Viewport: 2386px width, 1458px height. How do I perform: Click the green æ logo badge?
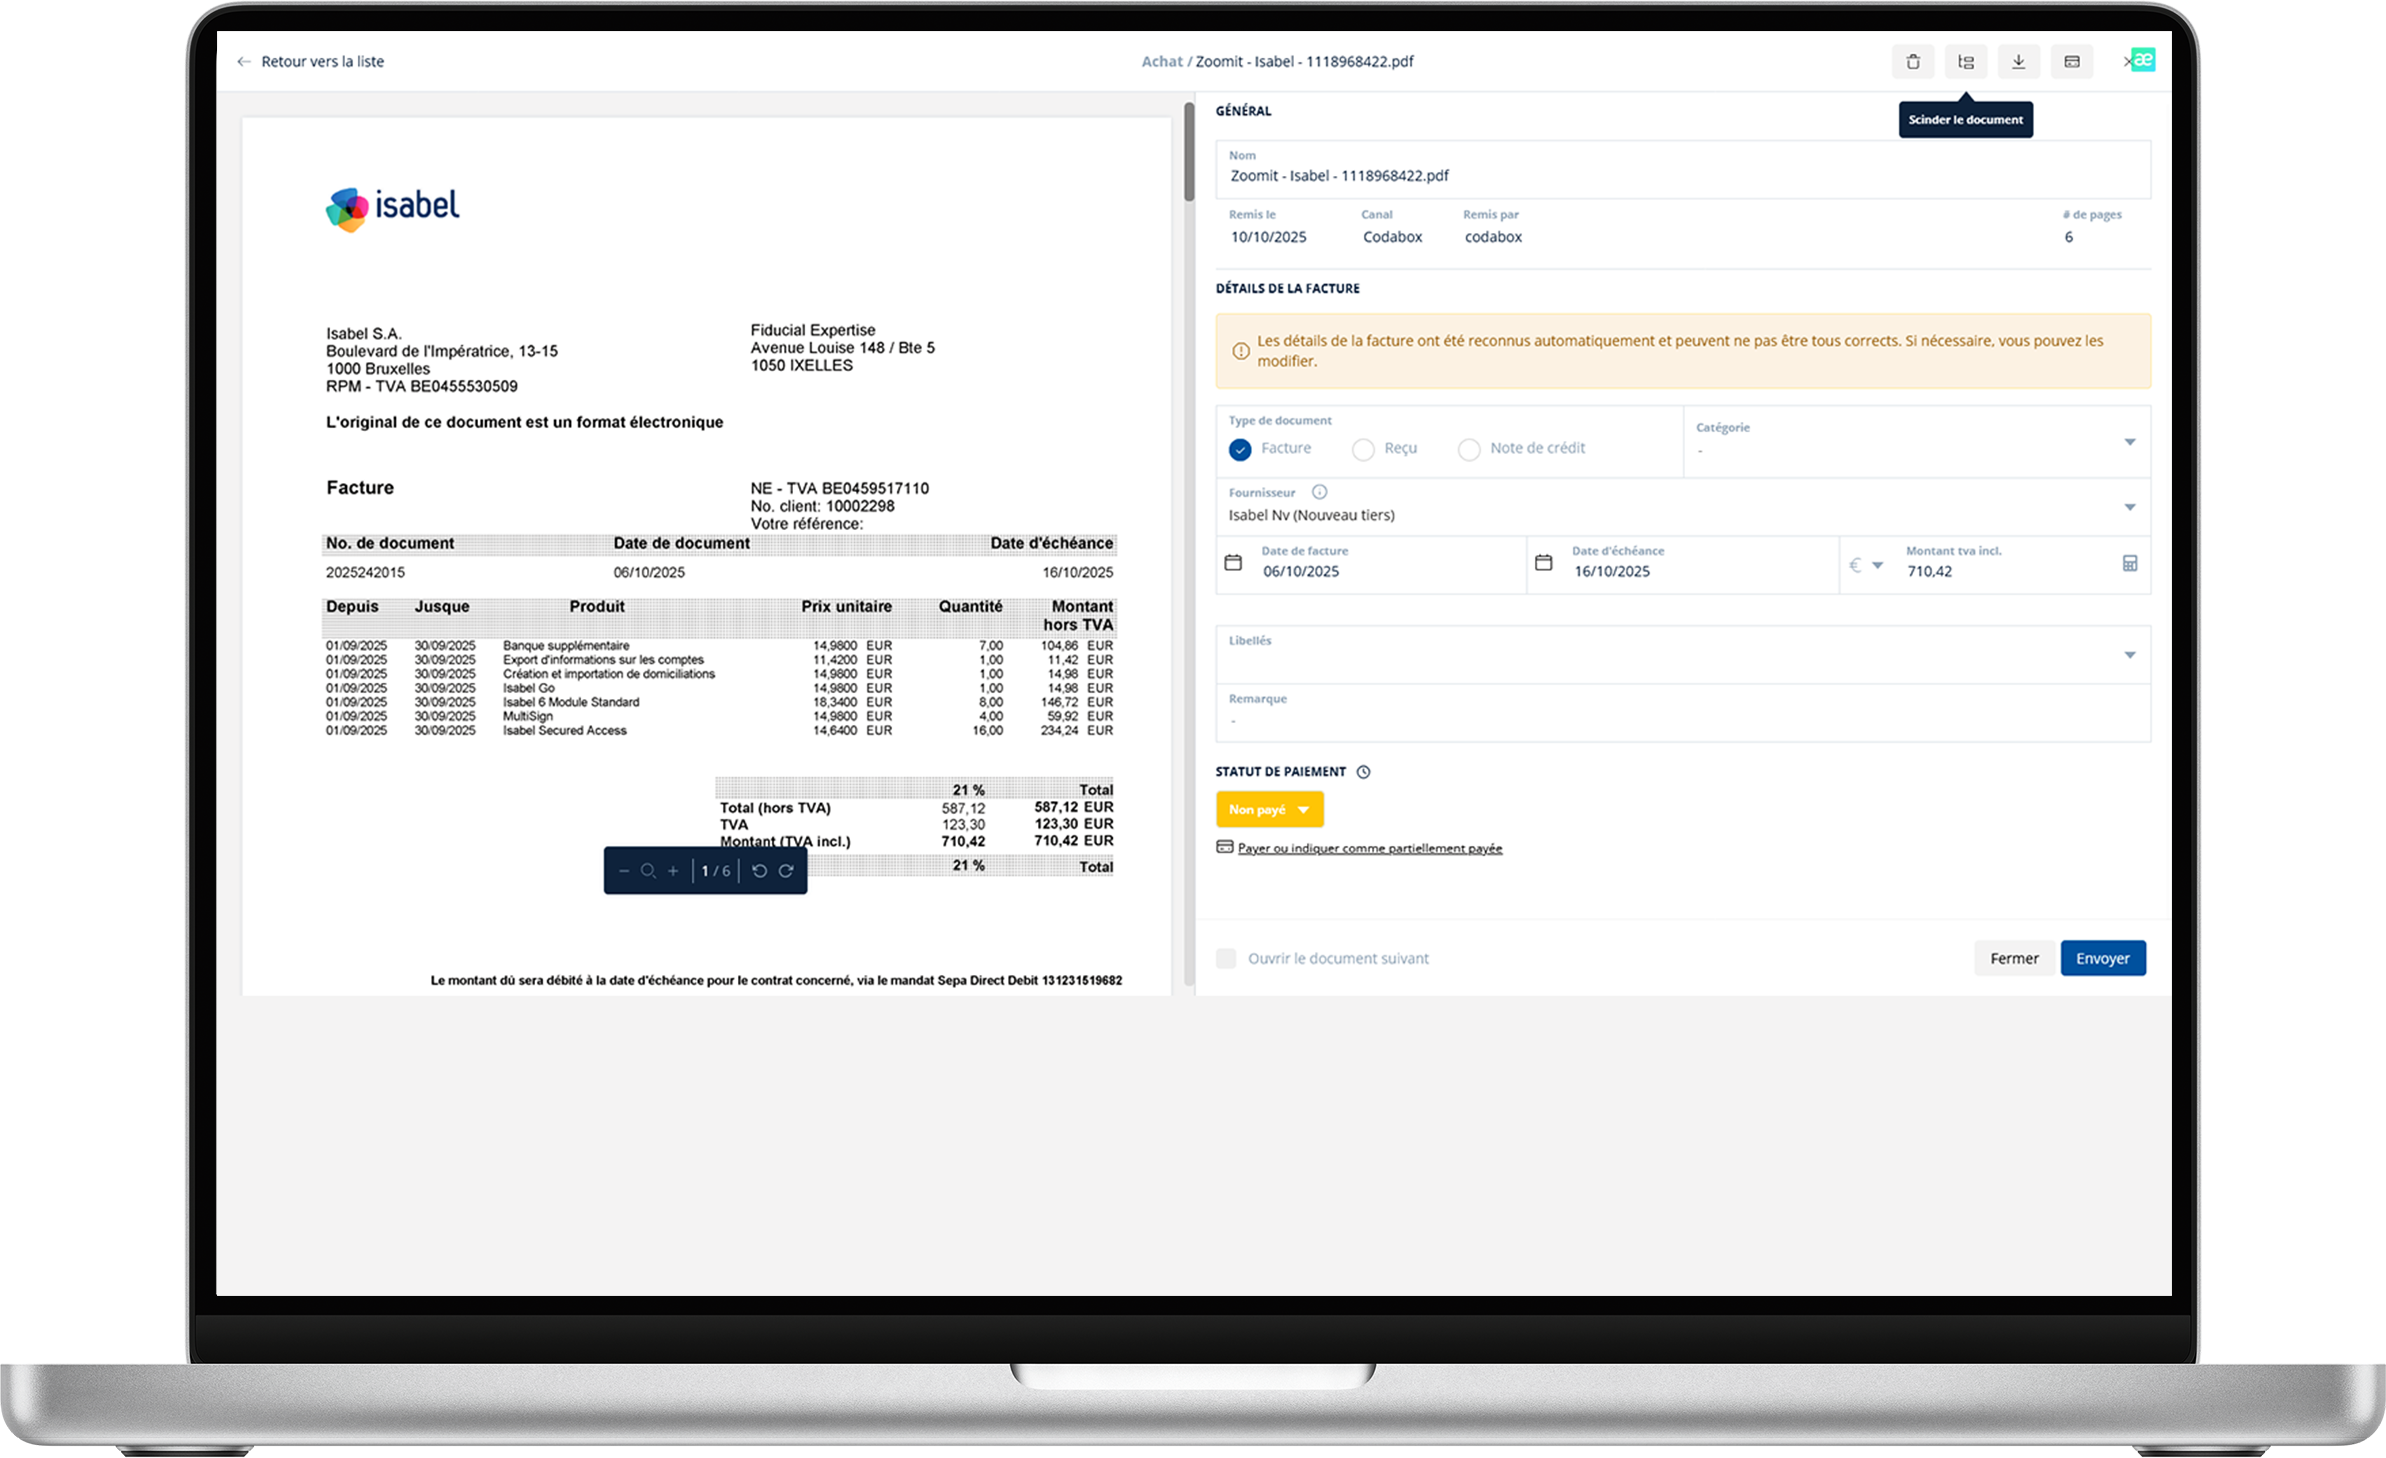pyautogui.click(x=2143, y=59)
